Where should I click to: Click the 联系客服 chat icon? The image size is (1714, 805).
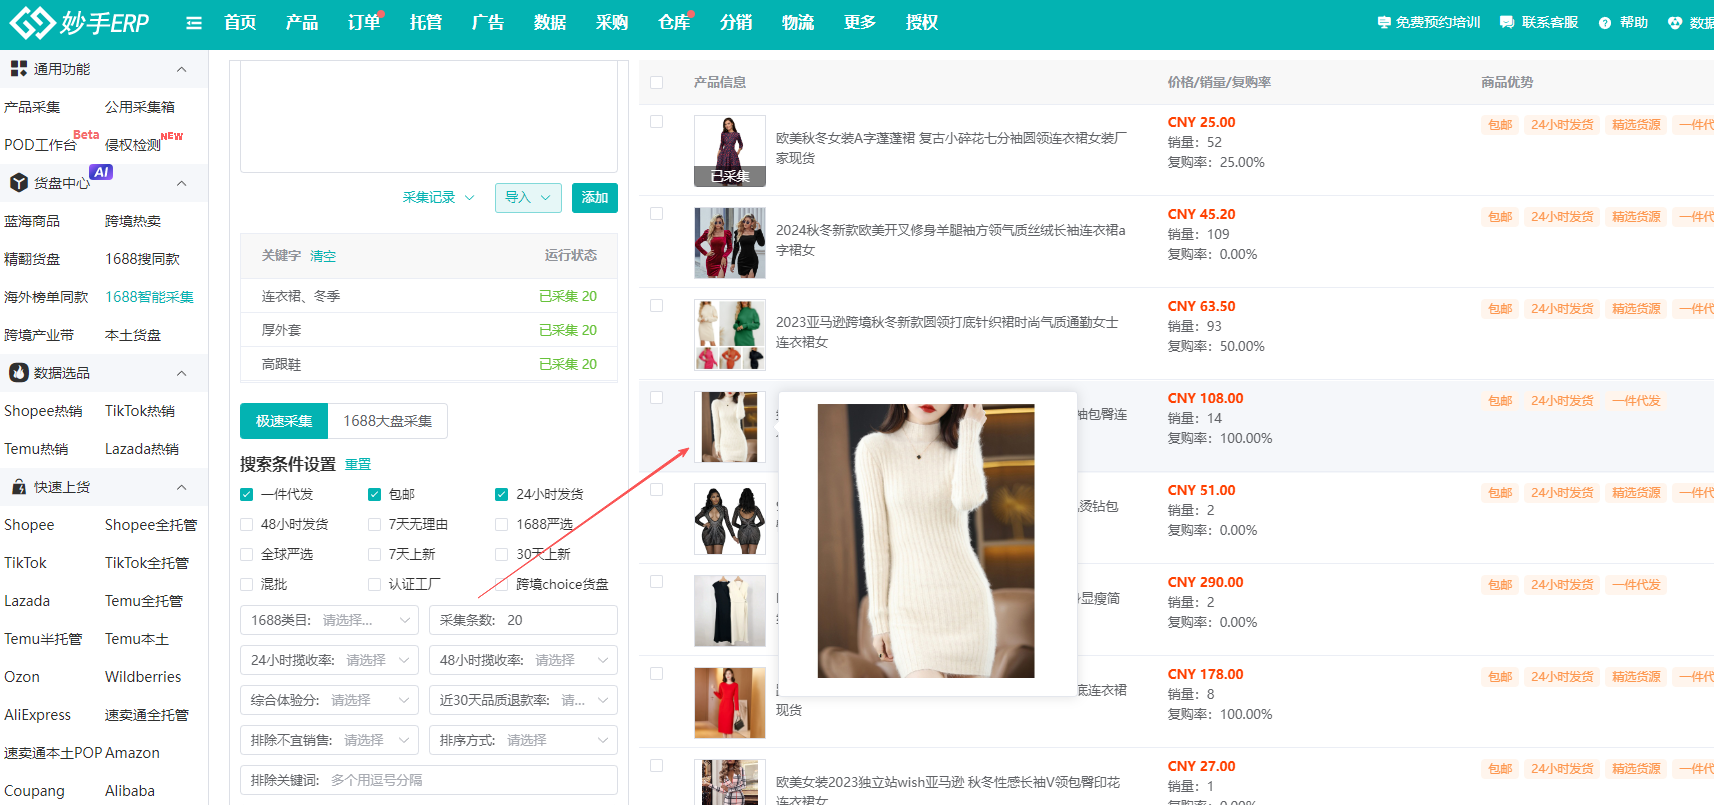pyautogui.click(x=1507, y=23)
